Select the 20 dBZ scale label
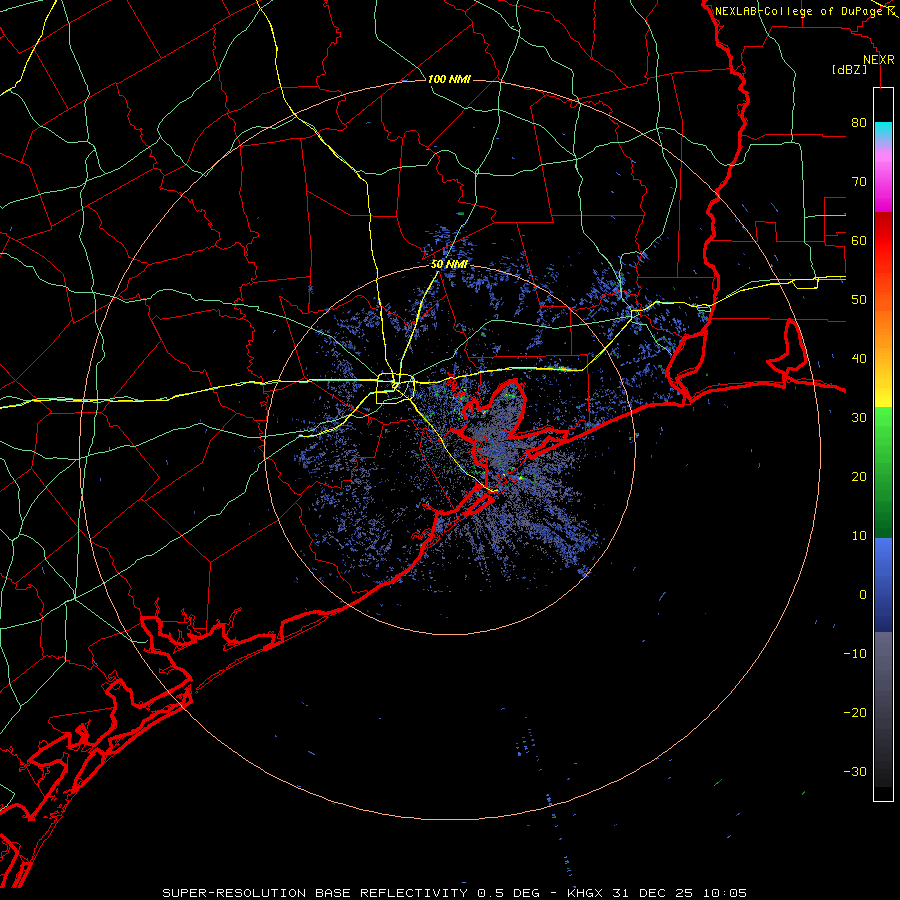 859,476
